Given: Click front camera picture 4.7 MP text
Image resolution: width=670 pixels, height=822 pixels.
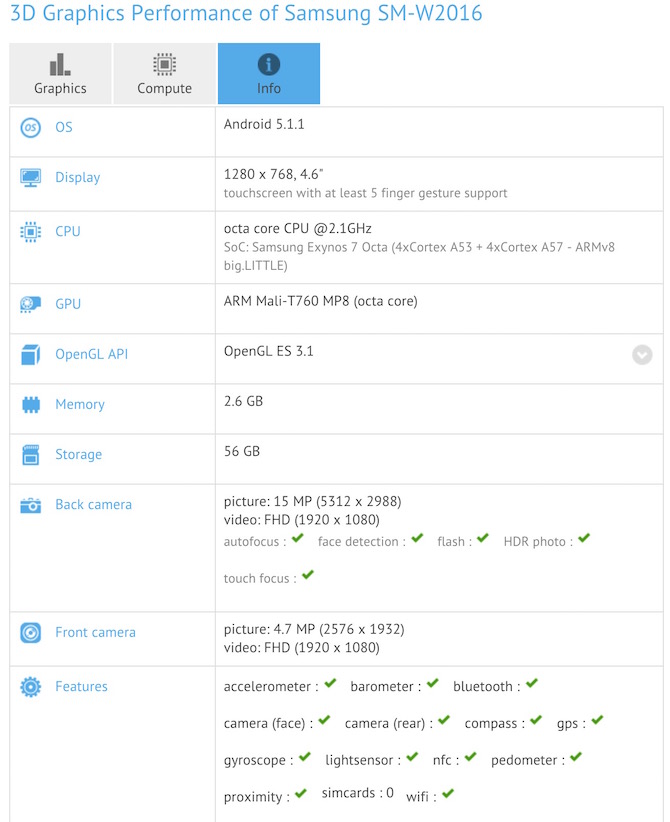Looking at the screenshot, I should (314, 630).
